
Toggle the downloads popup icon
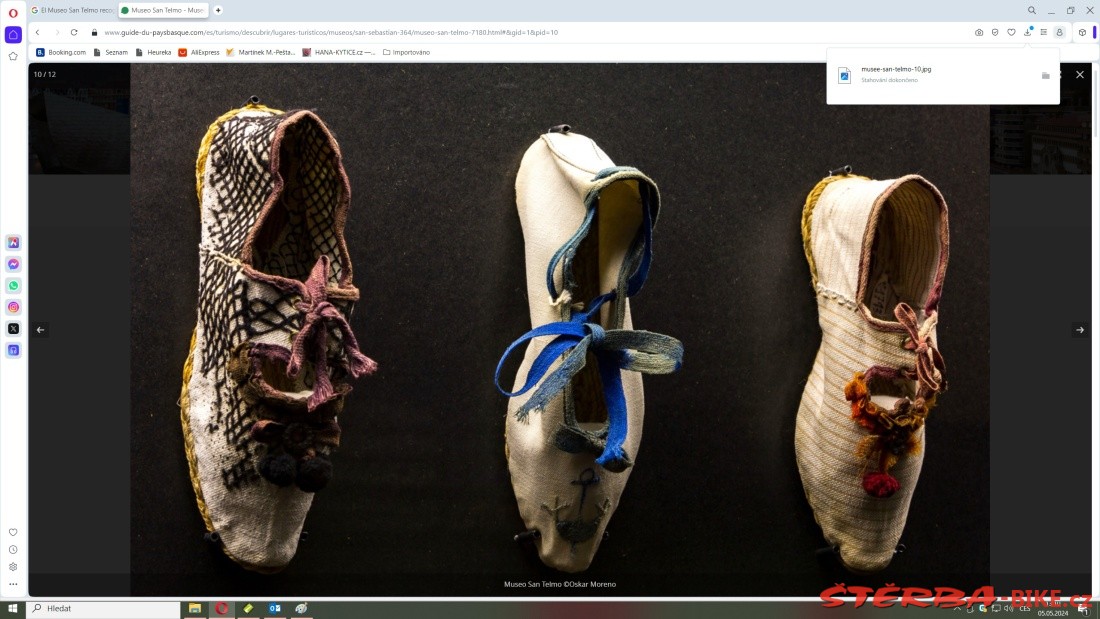click(x=1028, y=32)
